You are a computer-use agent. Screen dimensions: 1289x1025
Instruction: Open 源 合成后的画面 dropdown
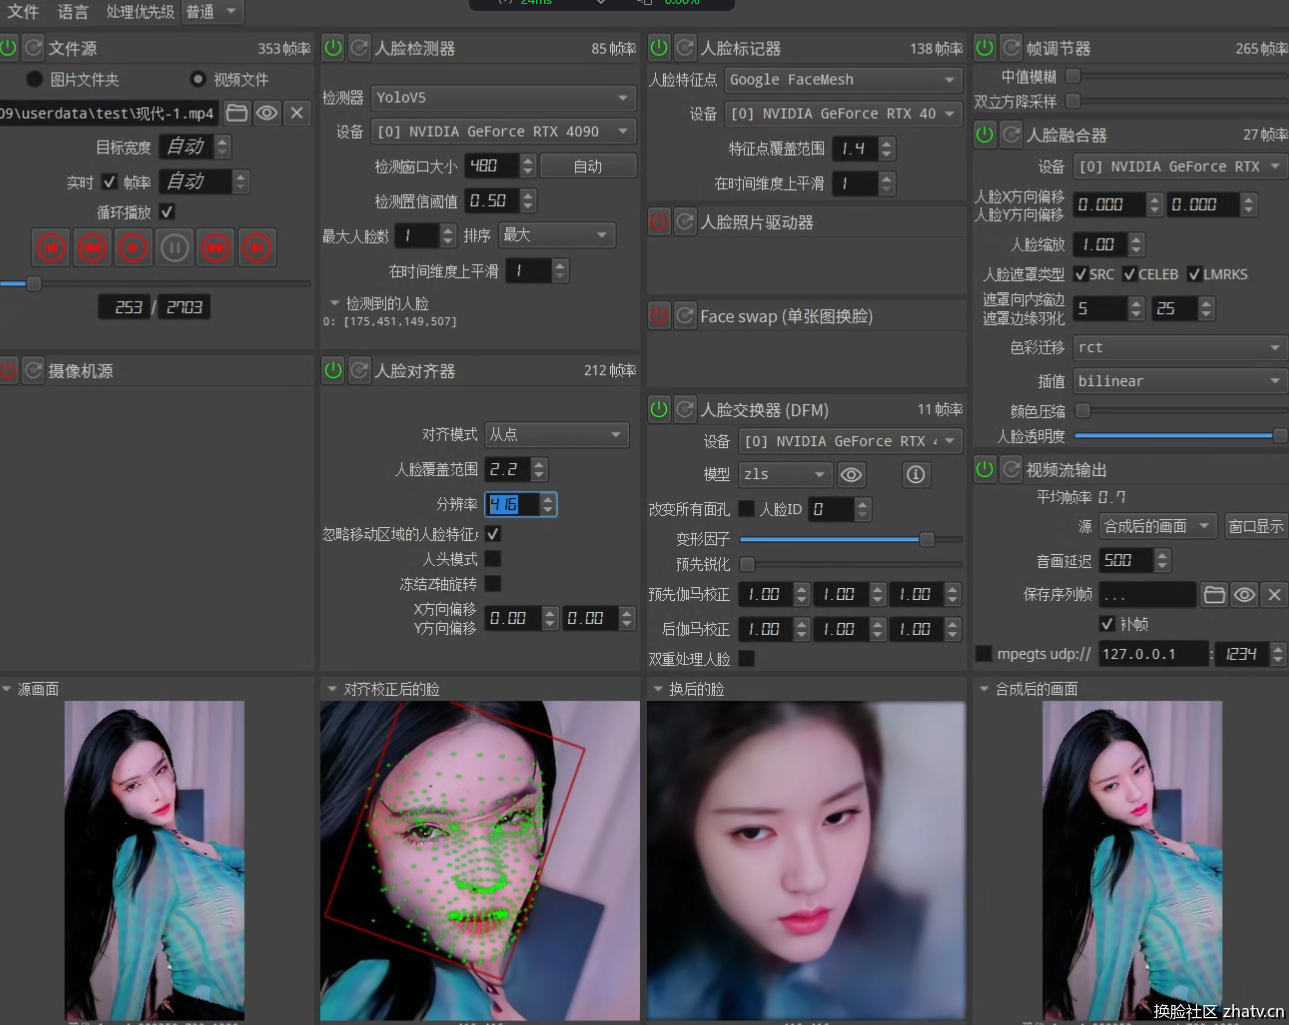pyautogui.click(x=1158, y=526)
